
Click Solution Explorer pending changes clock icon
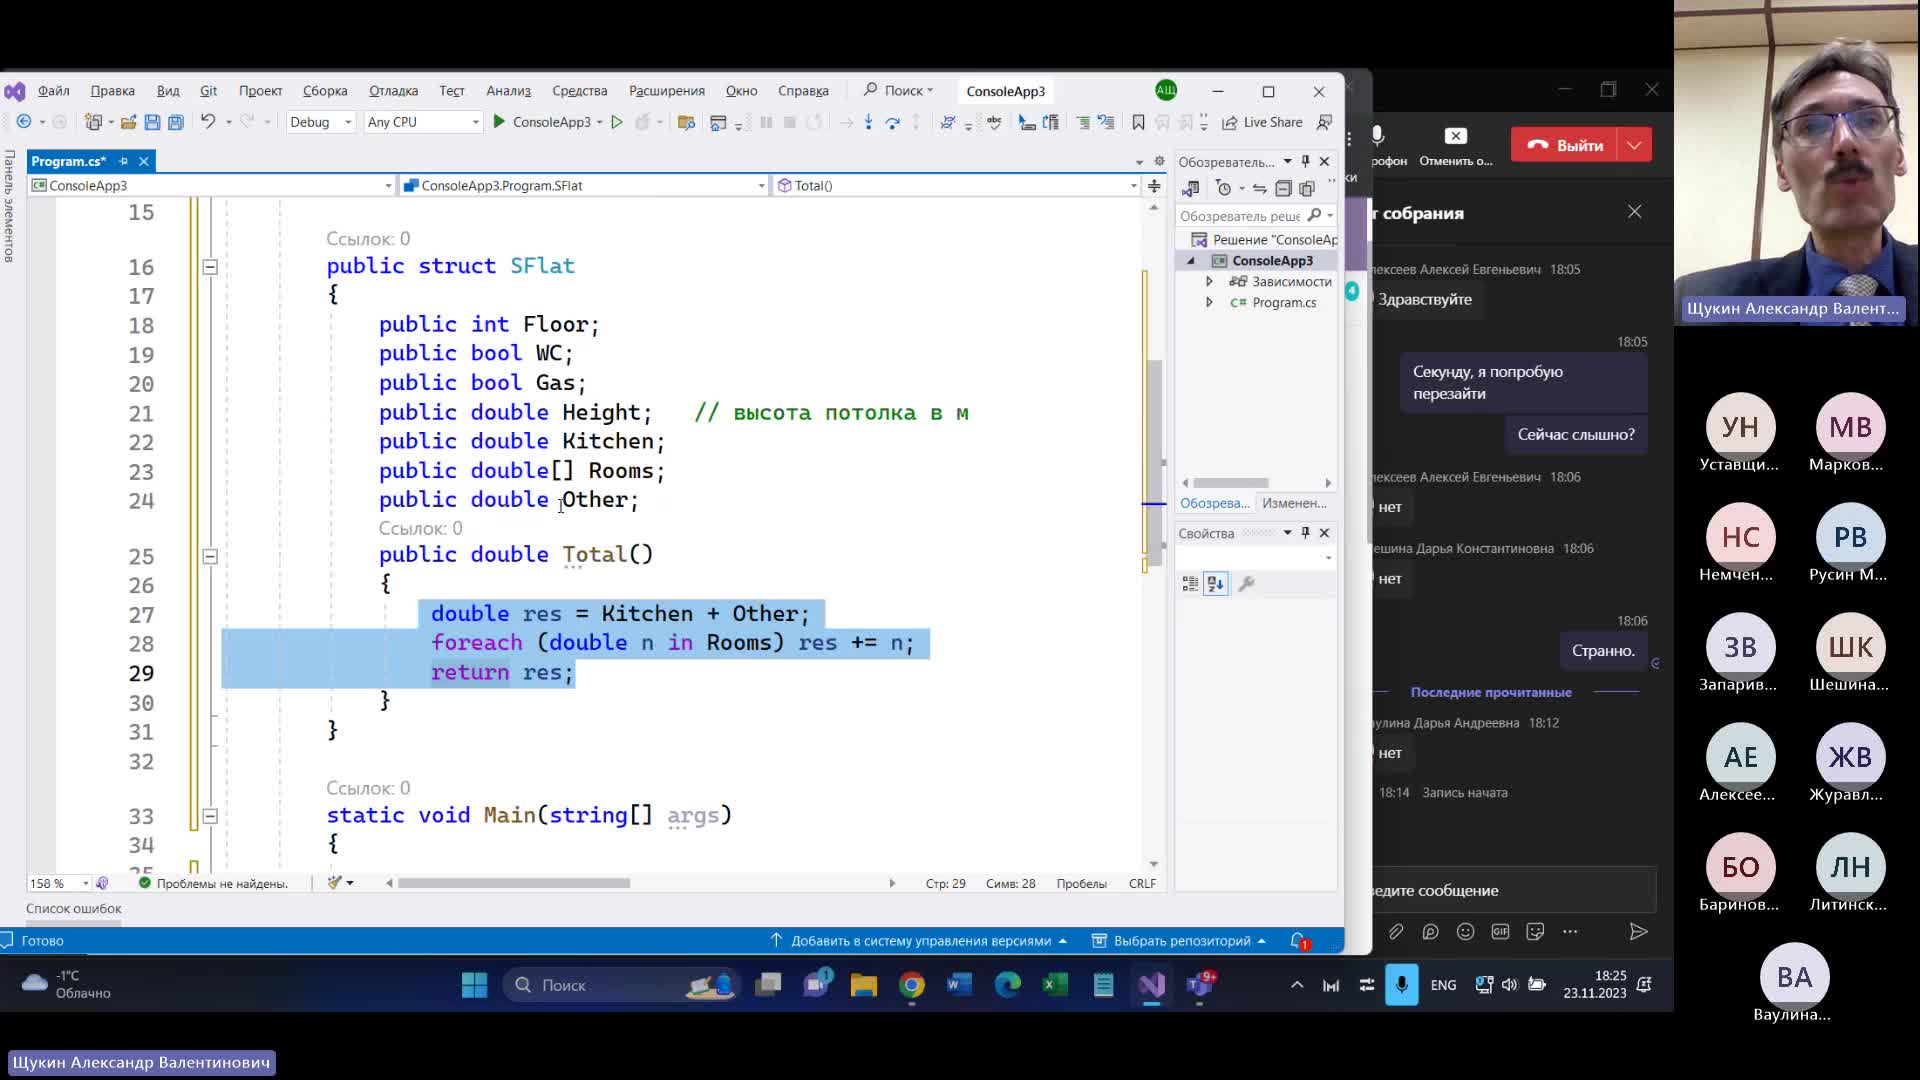[x=1224, y=188]
